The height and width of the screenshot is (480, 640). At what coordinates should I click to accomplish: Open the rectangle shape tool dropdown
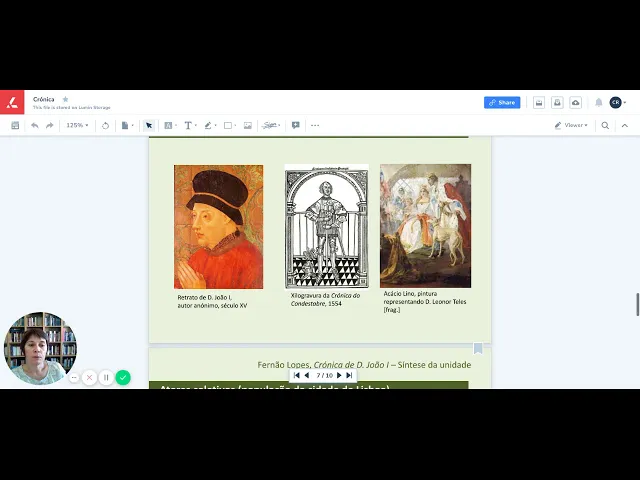[230, 125]
